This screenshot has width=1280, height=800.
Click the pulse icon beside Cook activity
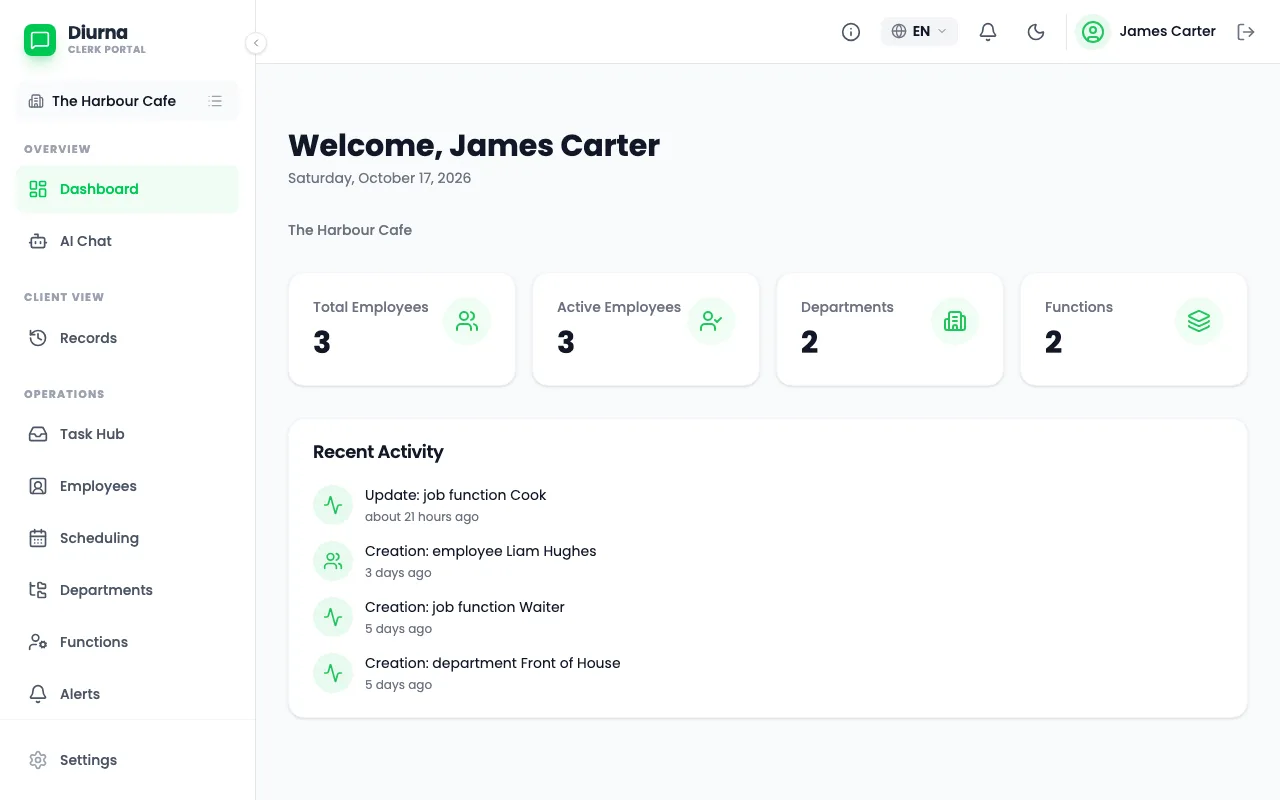(333, 505)
